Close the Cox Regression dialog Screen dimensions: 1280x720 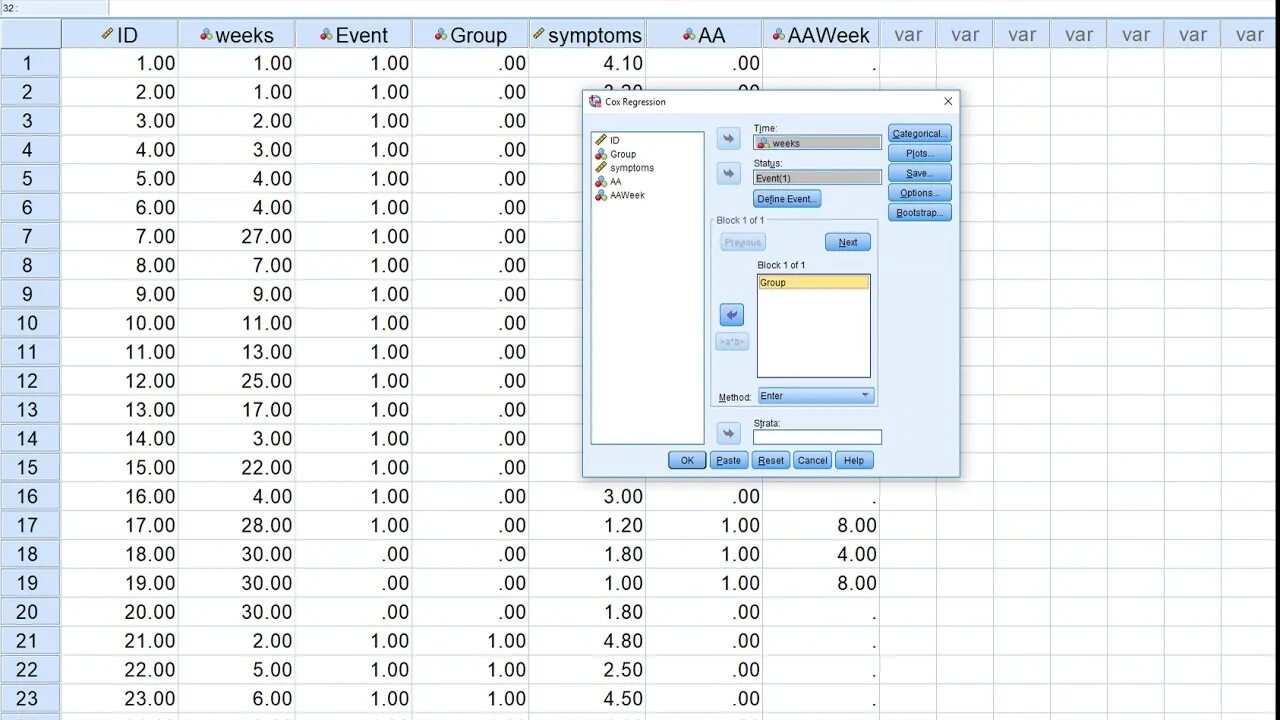[948, 101]
